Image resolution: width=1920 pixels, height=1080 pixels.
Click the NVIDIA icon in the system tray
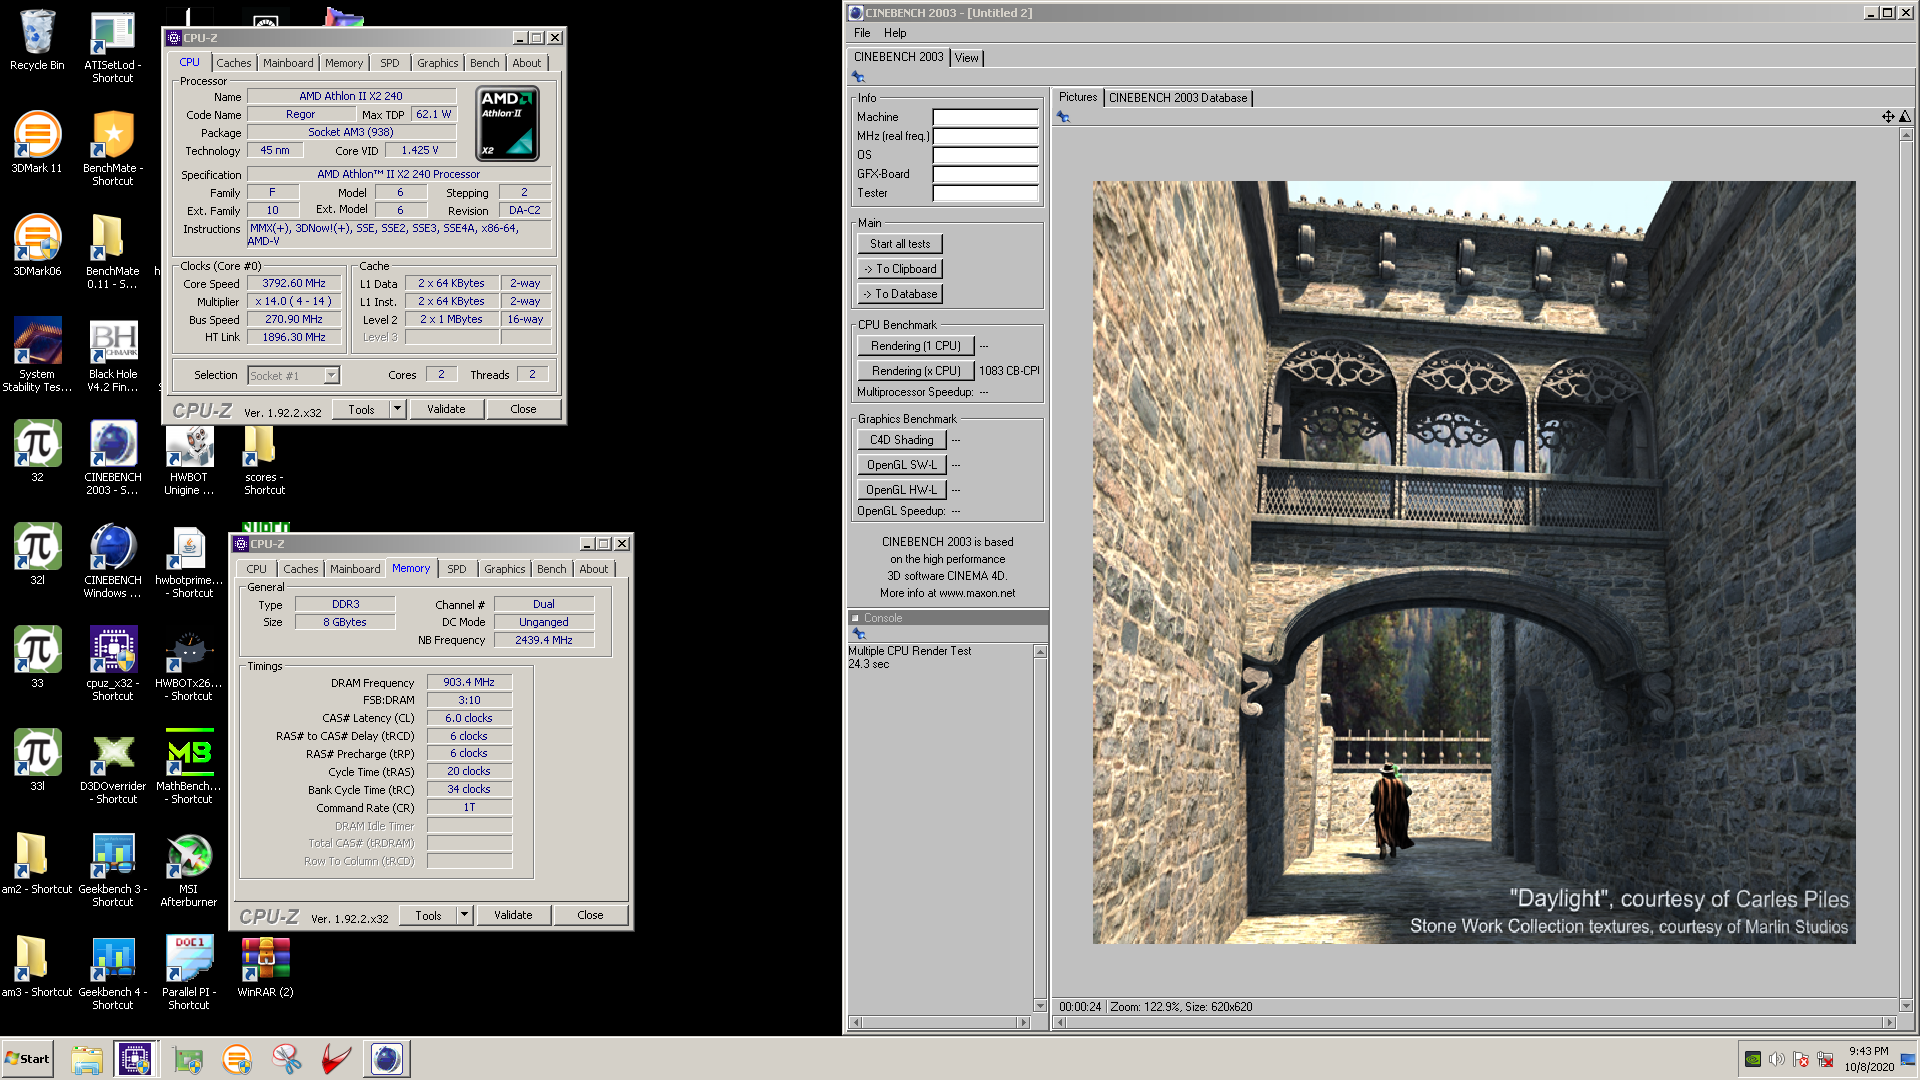[1752, 1059]
